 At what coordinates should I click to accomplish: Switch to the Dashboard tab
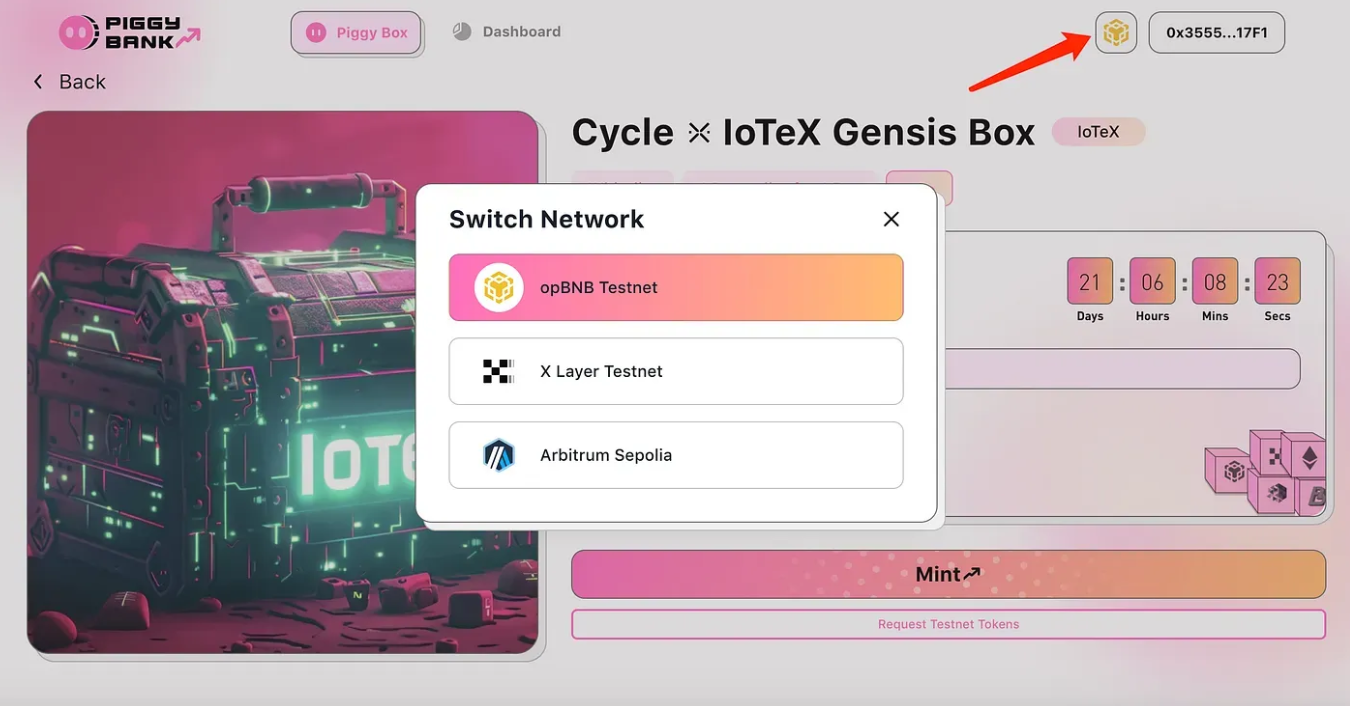(x=506, y=32)
